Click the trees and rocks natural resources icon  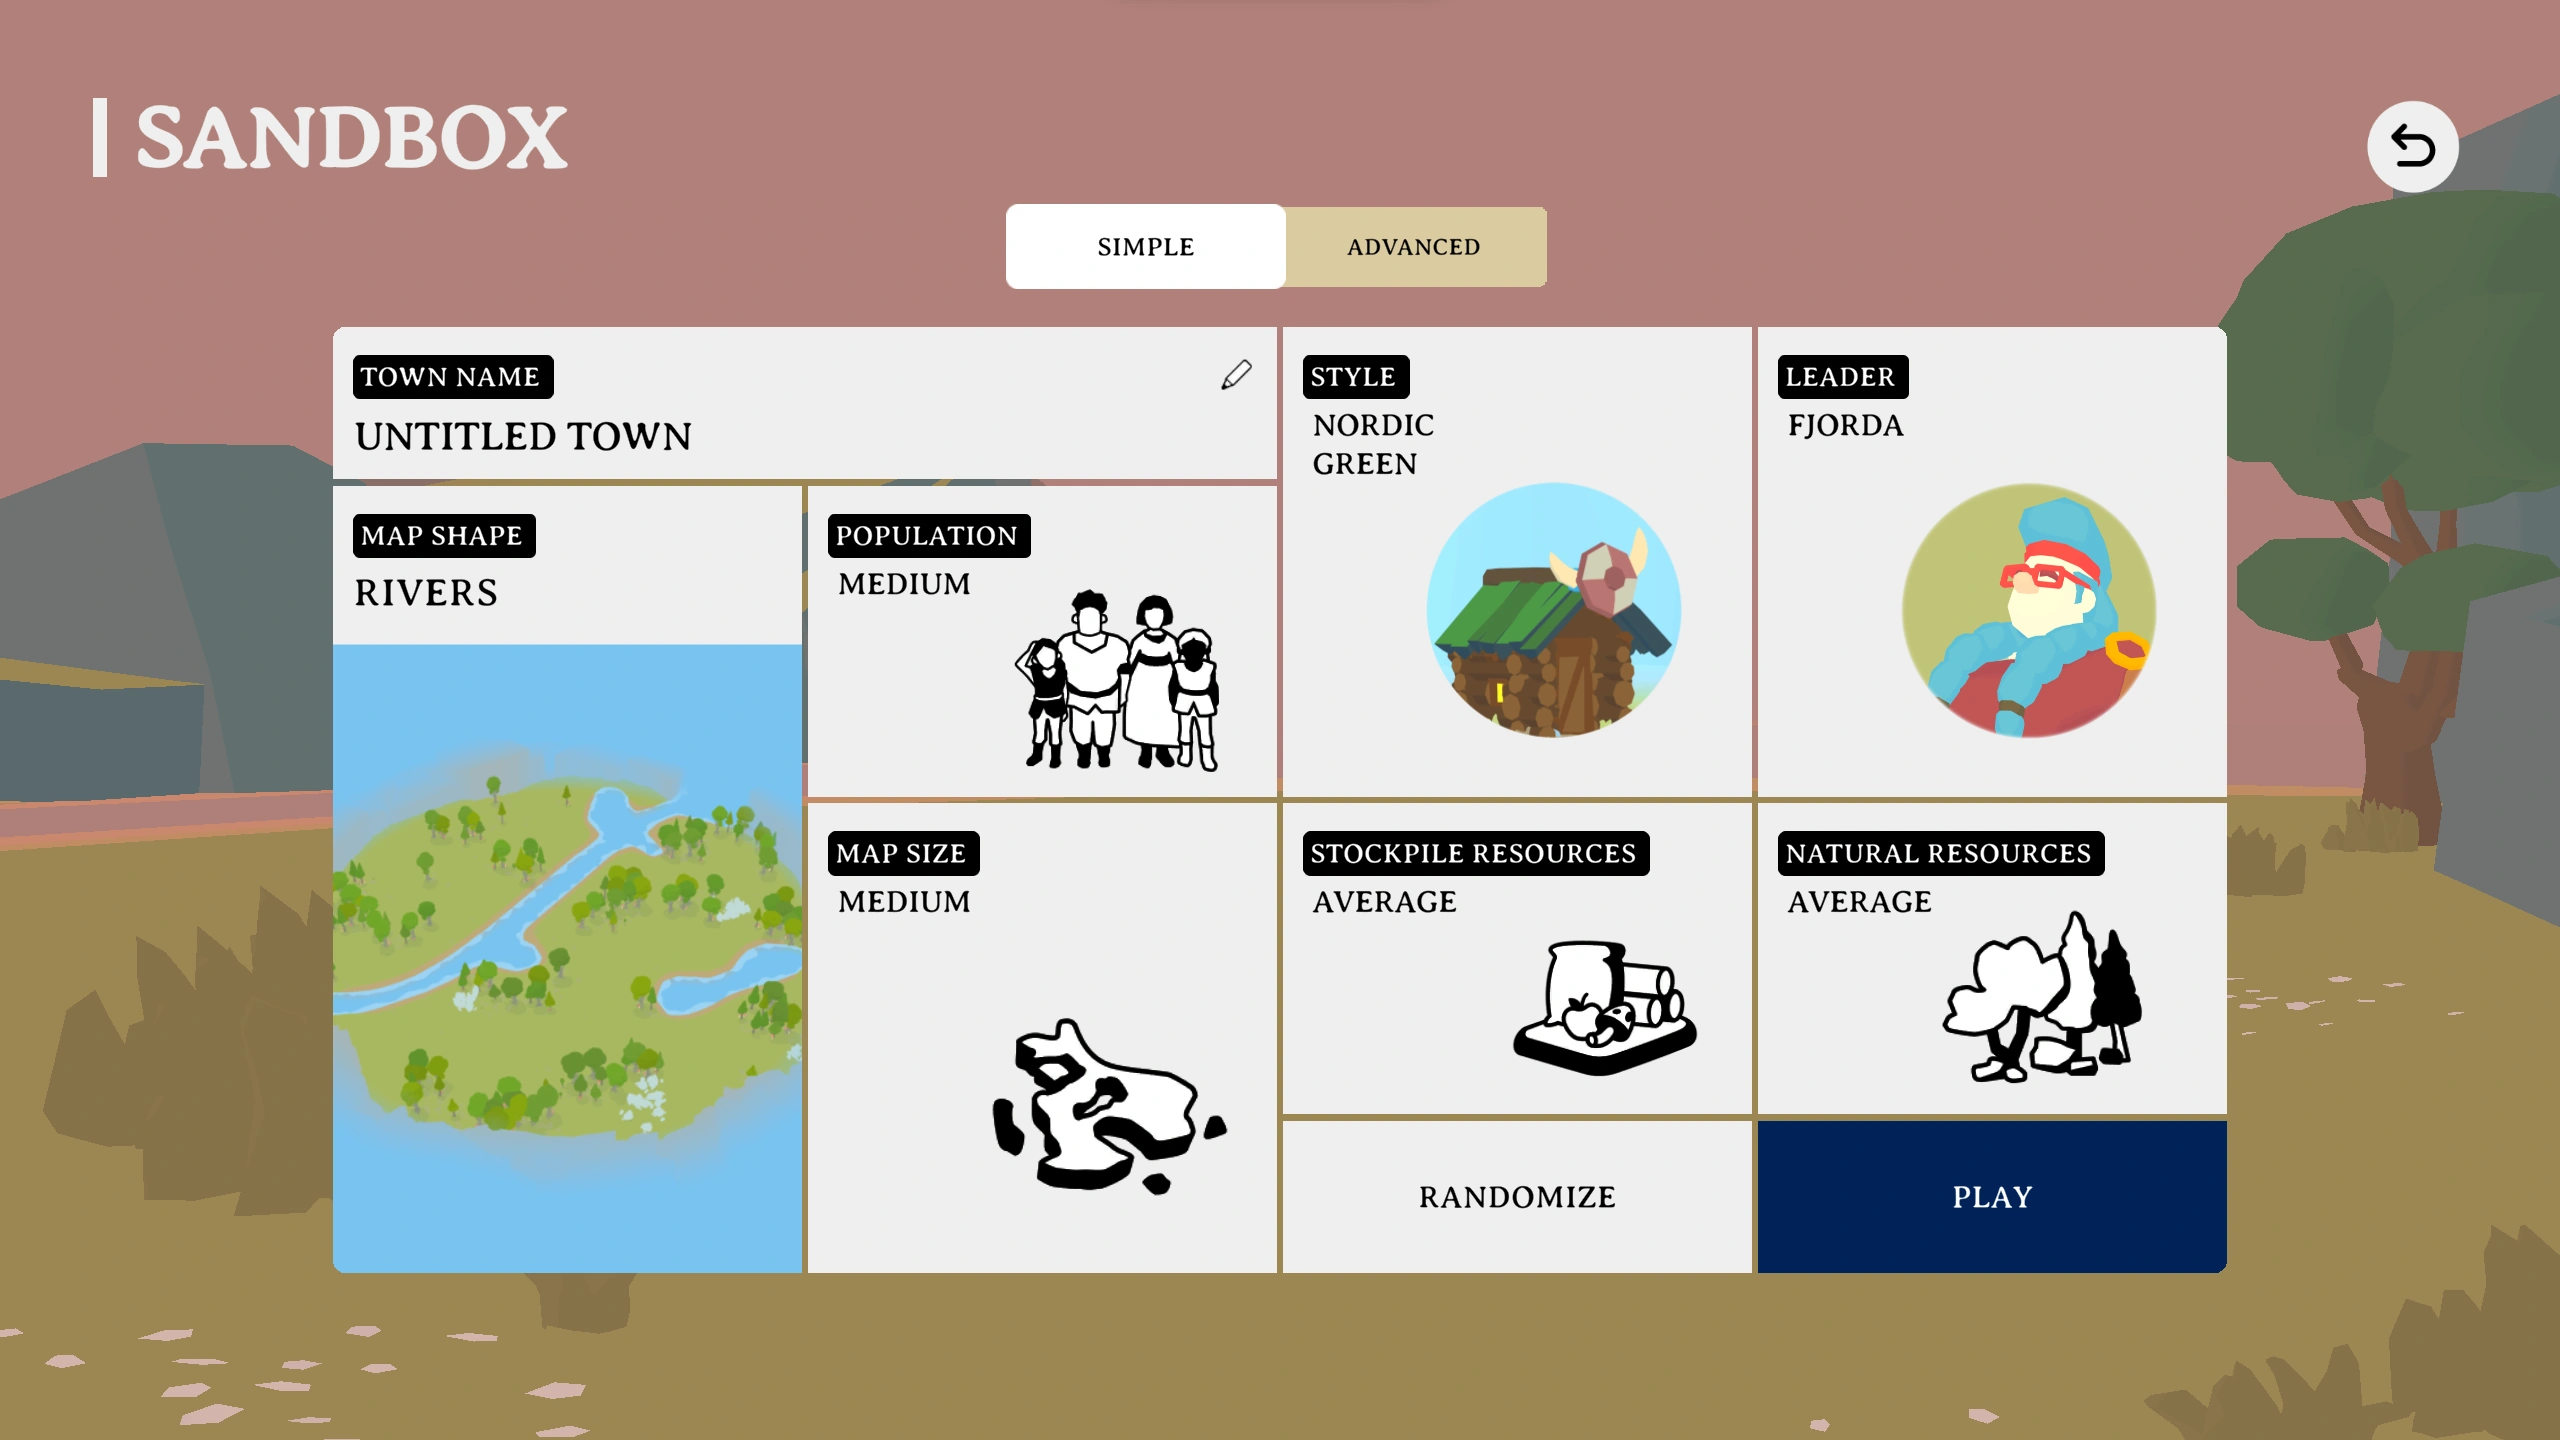[2042, 997]
